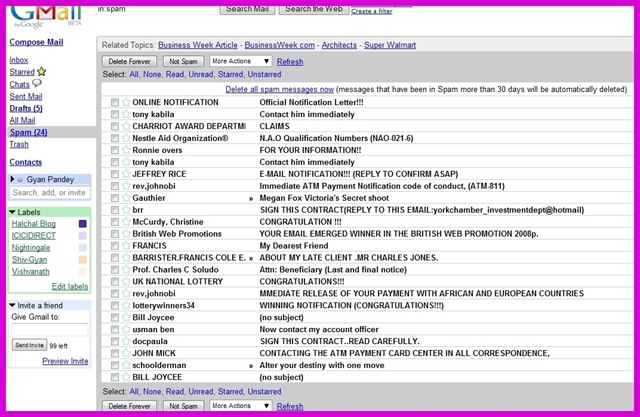Image resolution: width=640 pixels, height=417 pixels.
Task: Open All Mail
Action: point(22,120)
